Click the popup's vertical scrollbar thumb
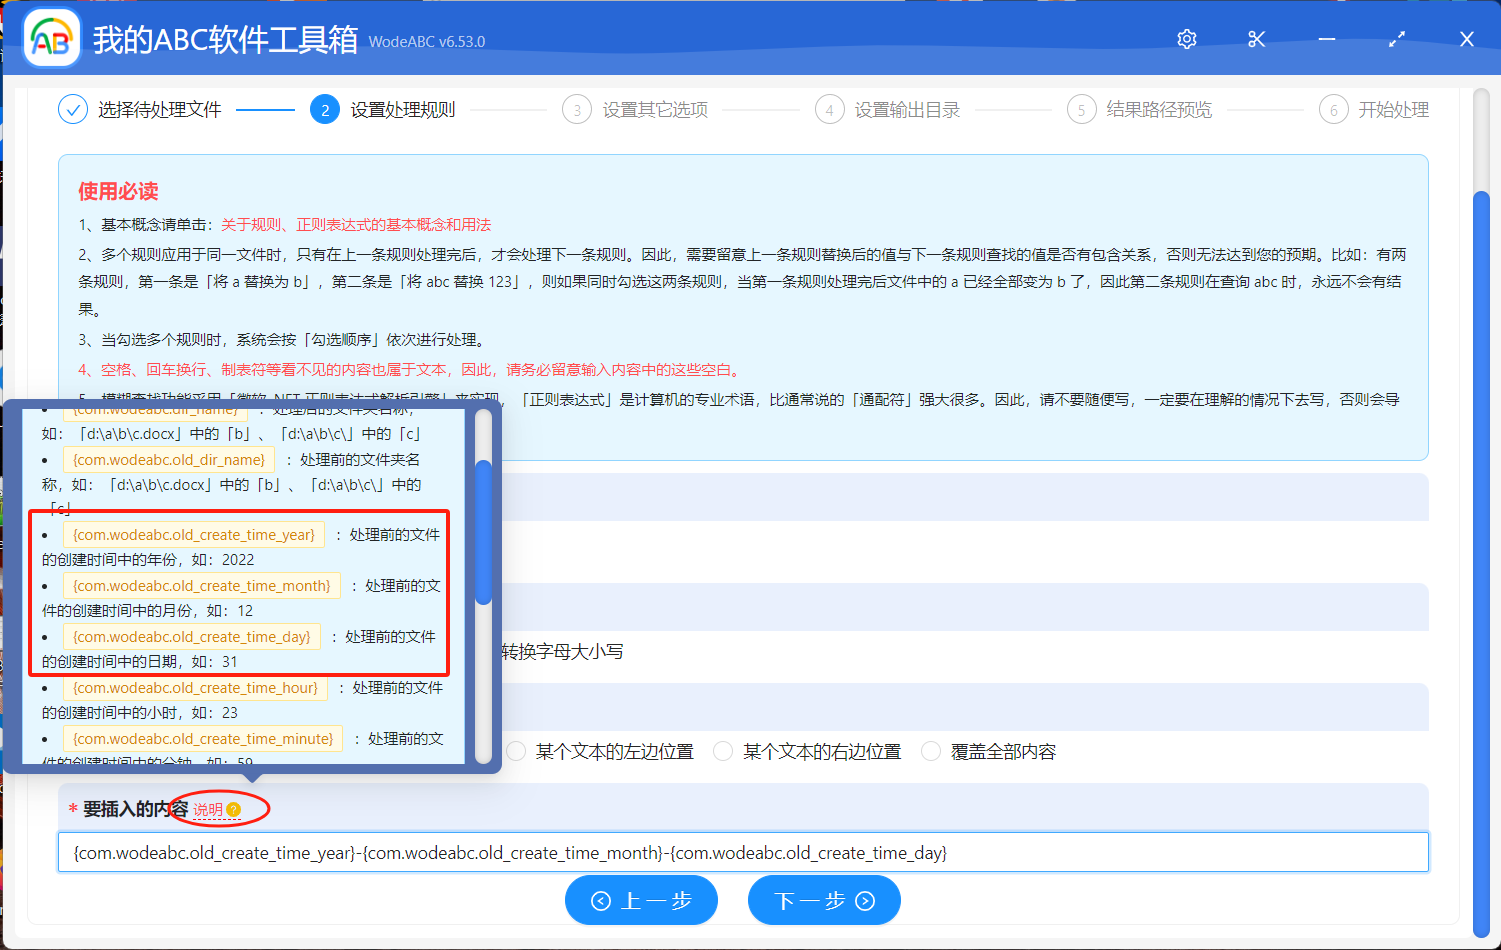 point(484,532)
